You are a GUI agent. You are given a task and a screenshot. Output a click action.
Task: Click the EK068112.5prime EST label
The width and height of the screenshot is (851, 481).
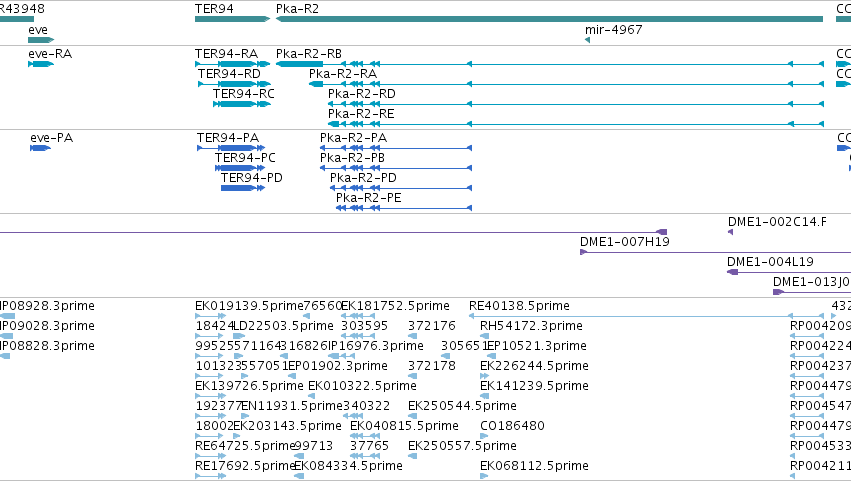point(534,466)
